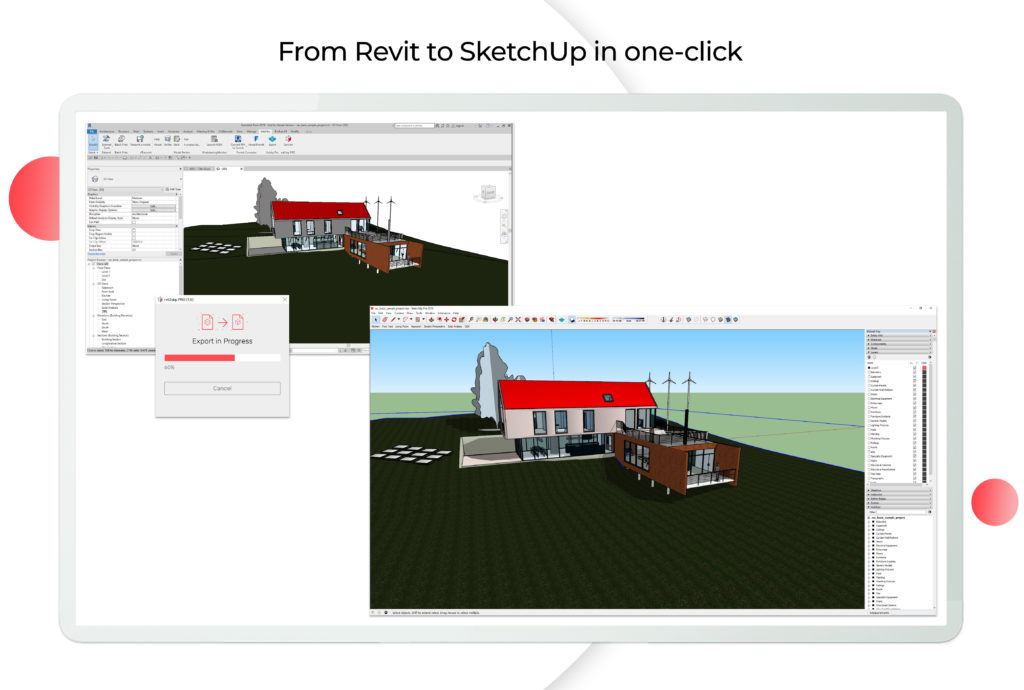Image resolution: width=1024 pixels, height=690 pixels.
Task: Toggle visibility checkbox for Layer0
Action: pyautogui.click(x=915, y=368)
